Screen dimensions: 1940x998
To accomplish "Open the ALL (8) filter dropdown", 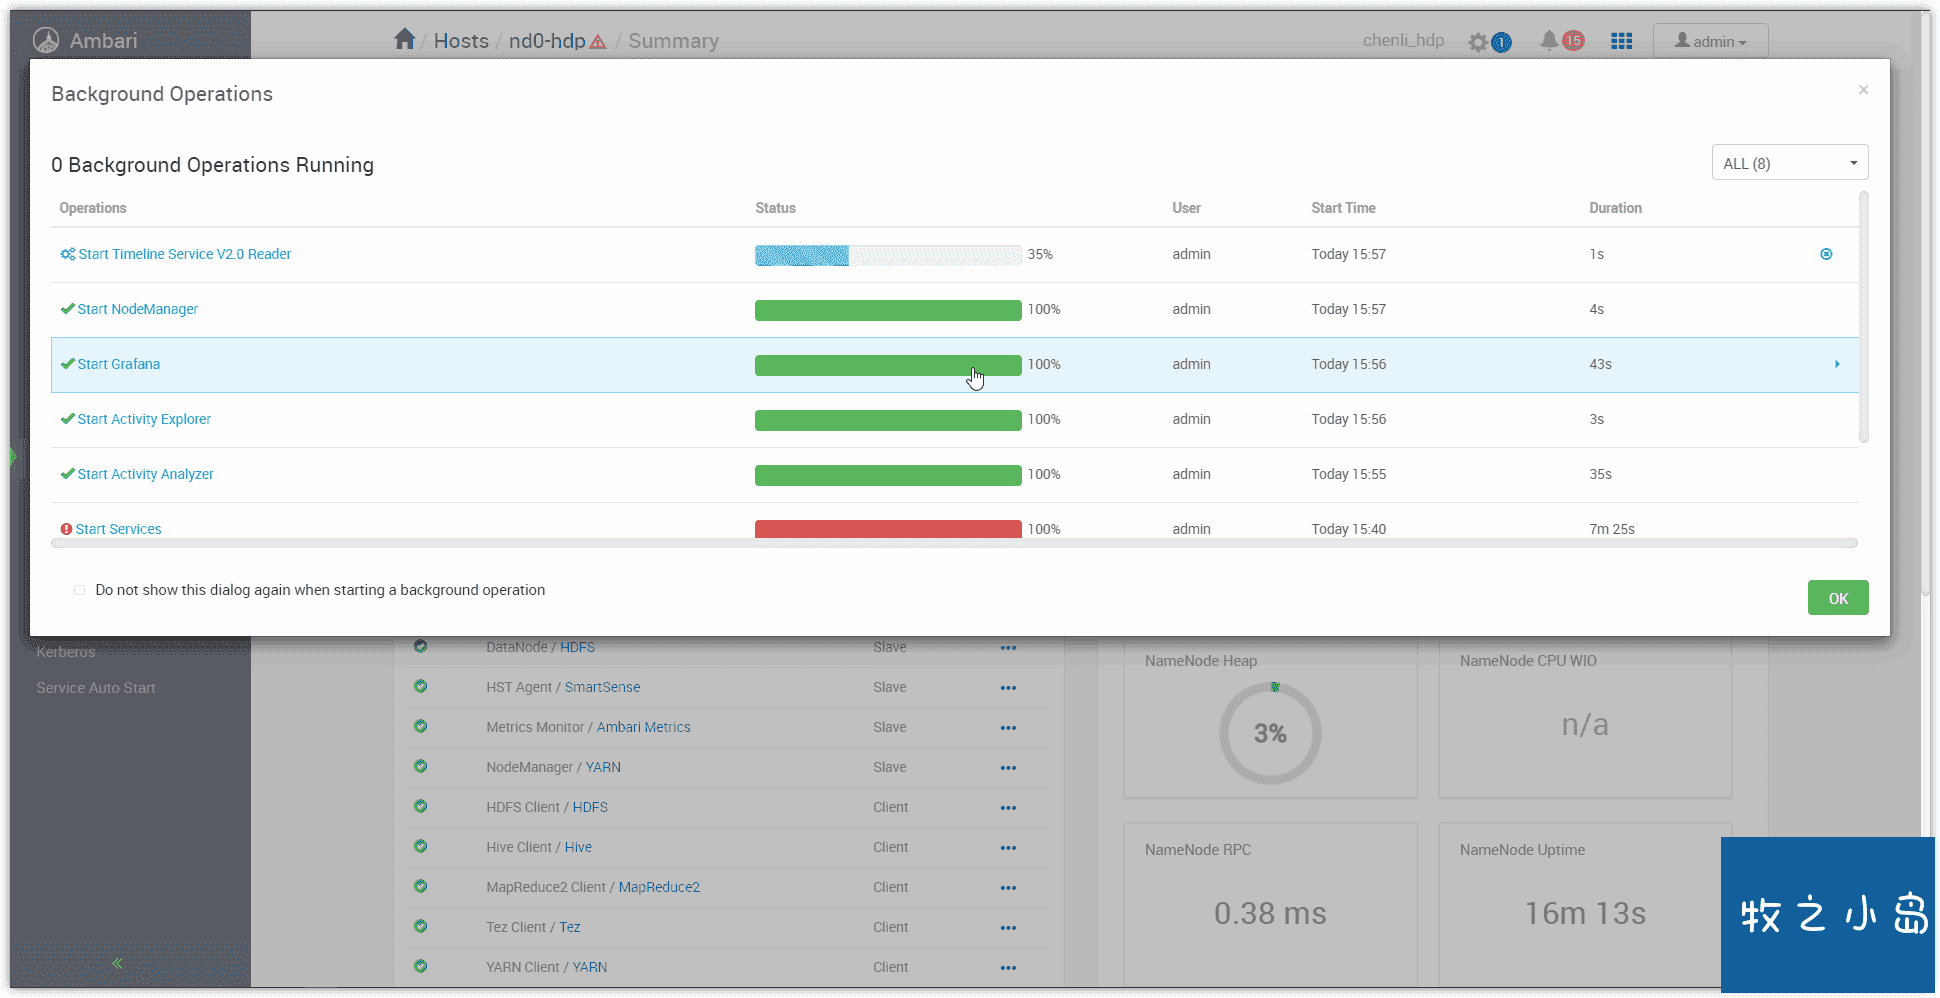I will 1790,163.
